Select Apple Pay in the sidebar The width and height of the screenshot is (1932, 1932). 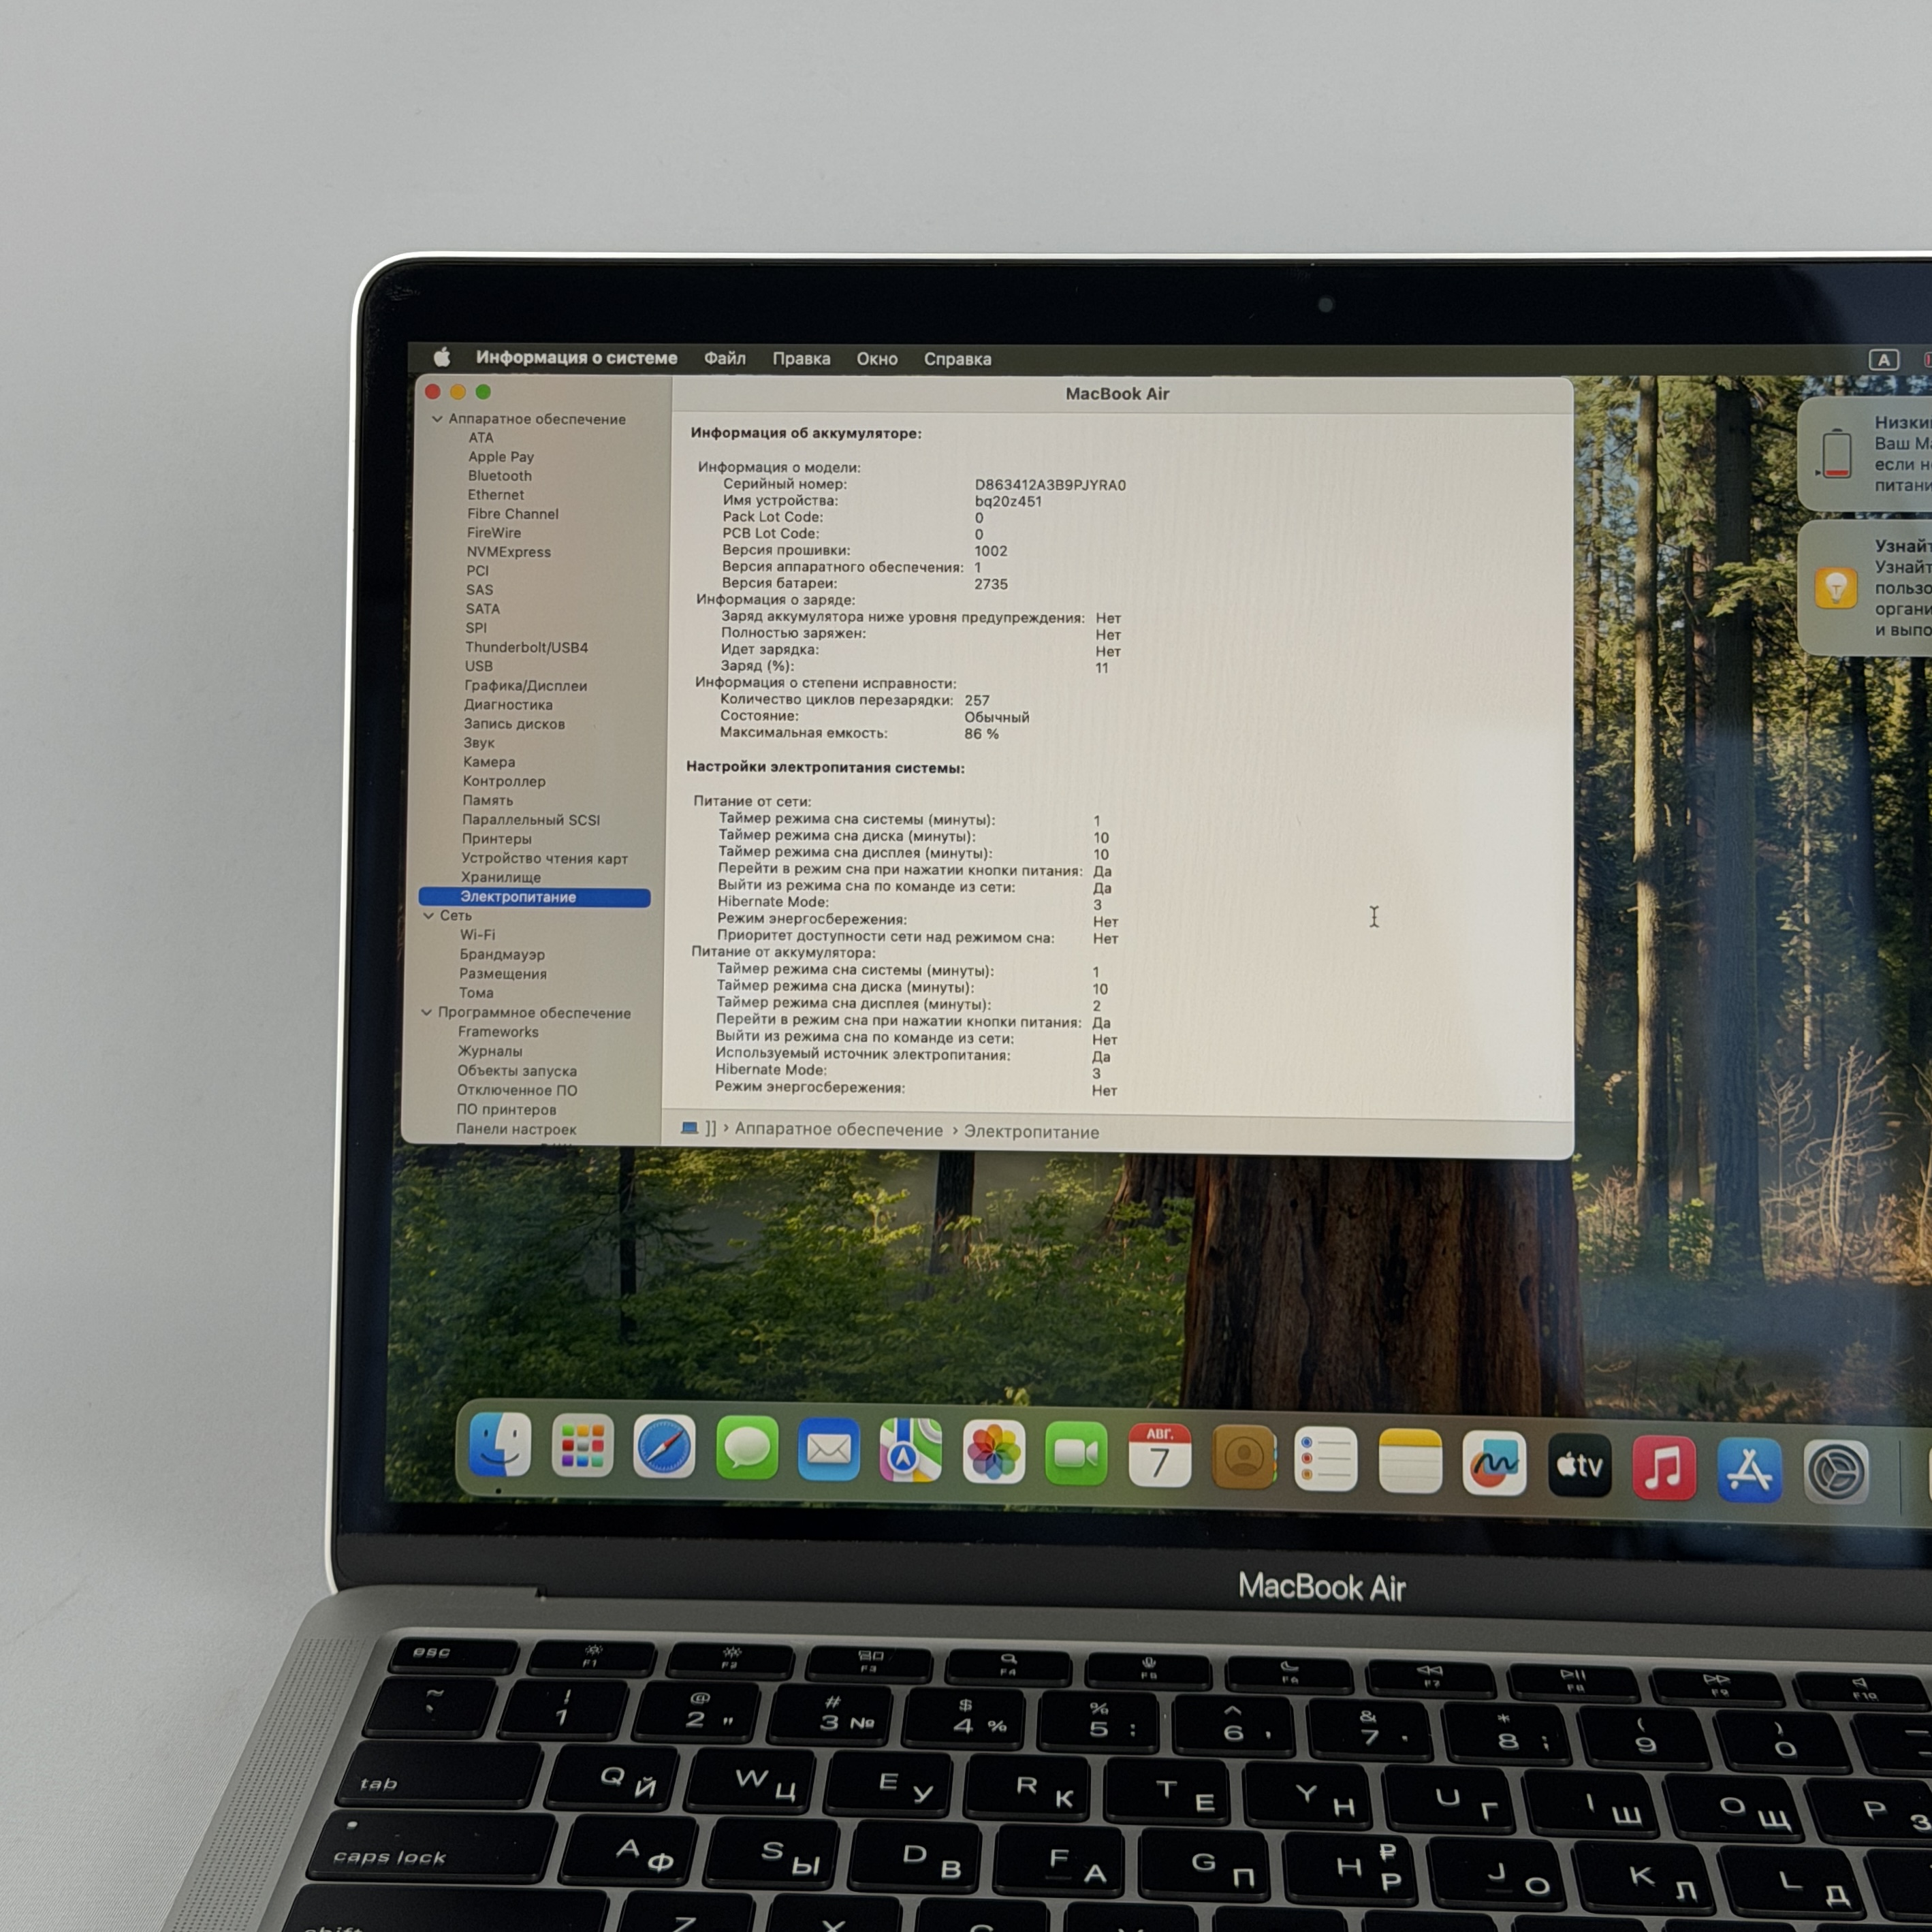pyautogui.click(x=501, y=457)
